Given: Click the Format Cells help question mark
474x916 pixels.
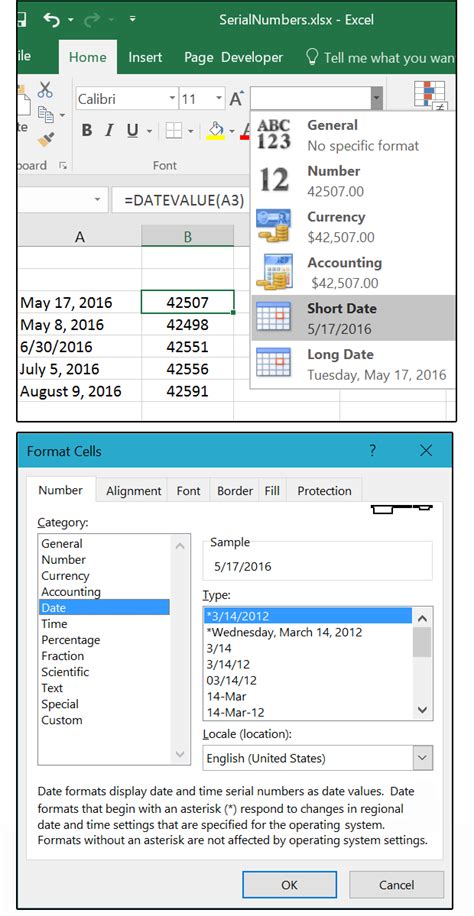Looking at the screenshot, I should (373, 450).
